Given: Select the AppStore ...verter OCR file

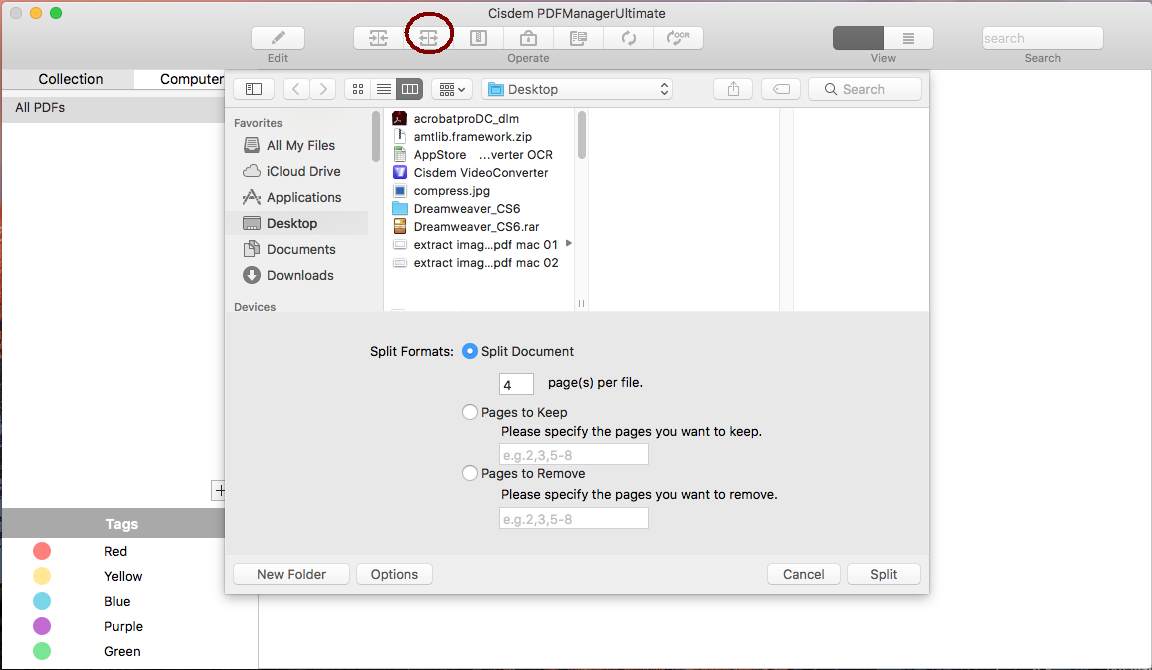Looking at the screenshot, I should click(x=481, y=154).
